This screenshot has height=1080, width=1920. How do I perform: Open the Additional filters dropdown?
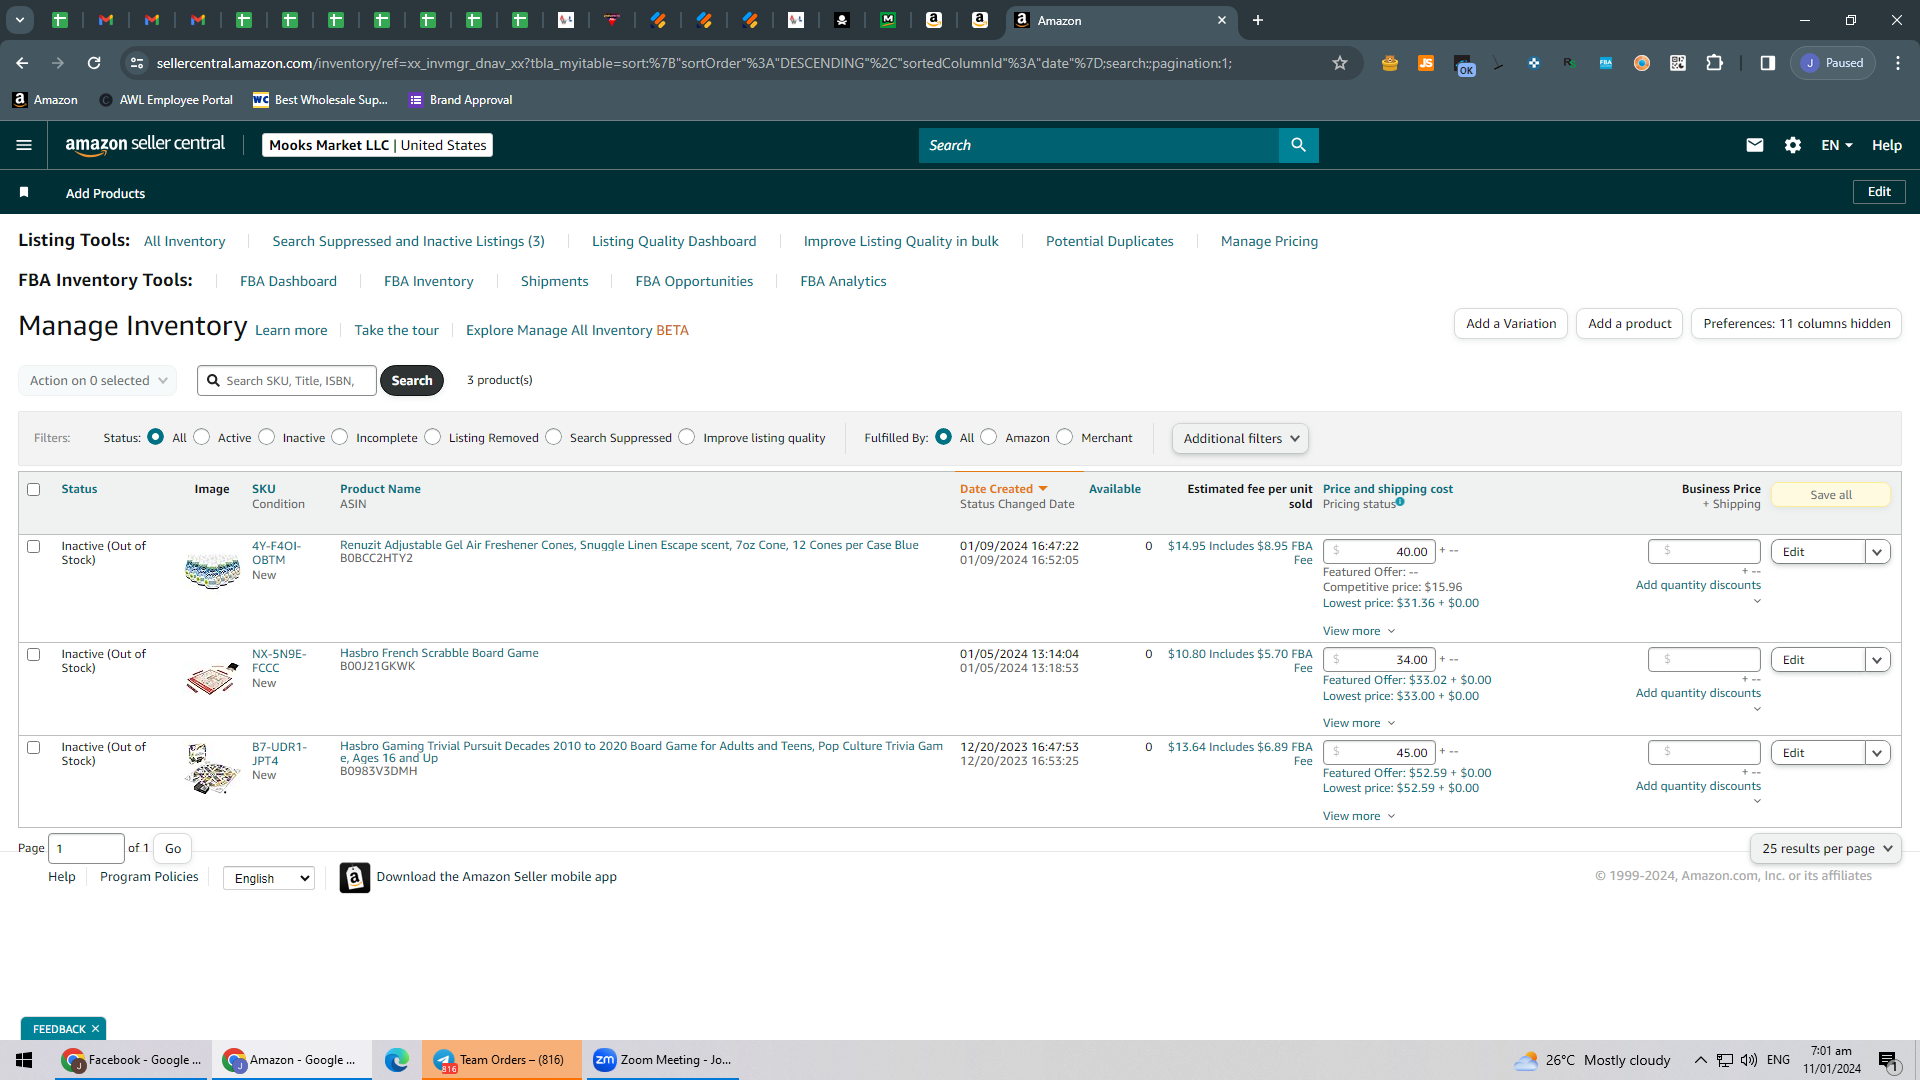pyautogui.click(x=1240, y=438)
